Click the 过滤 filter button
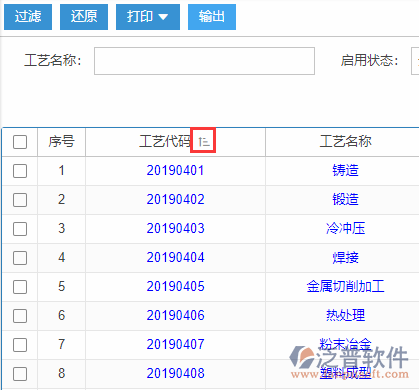419x390 pixels. (x=28, y=17)
